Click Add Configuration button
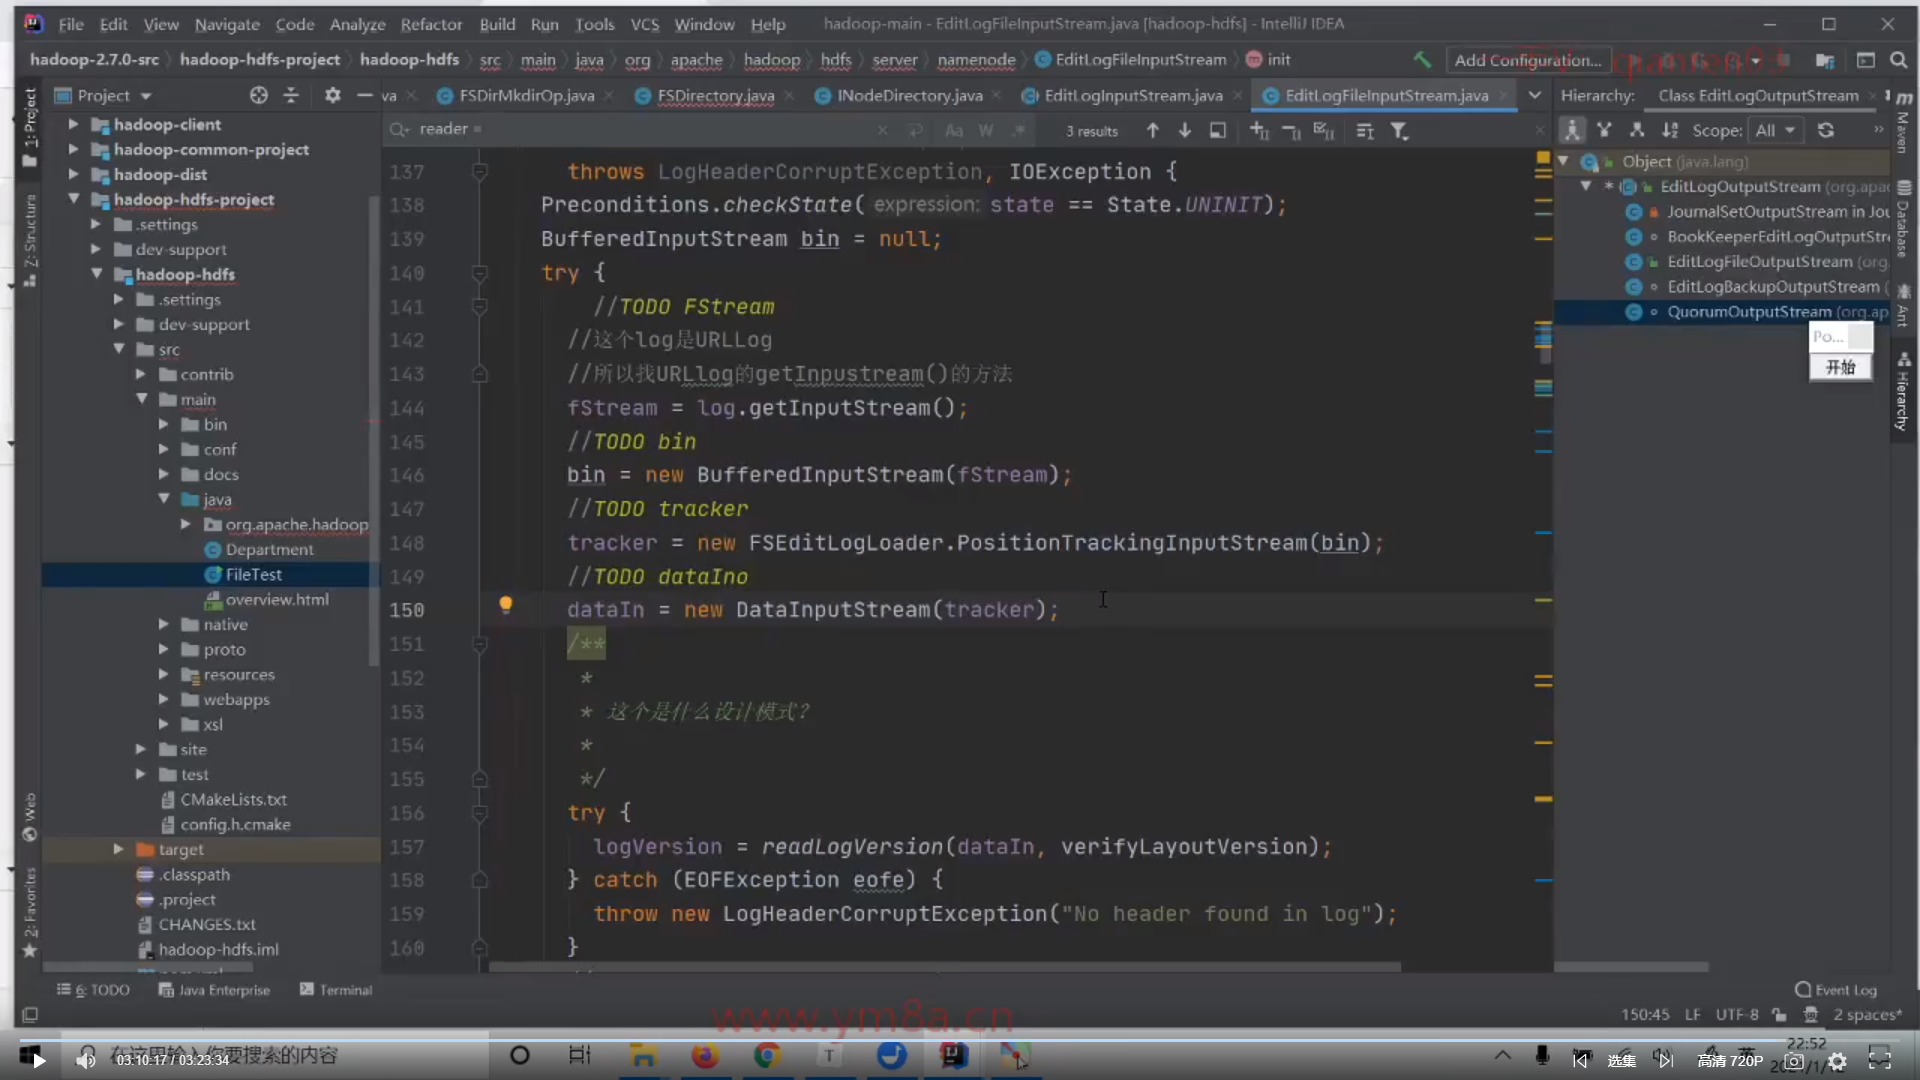The image size is (1920, 1080). (1527, 60)
